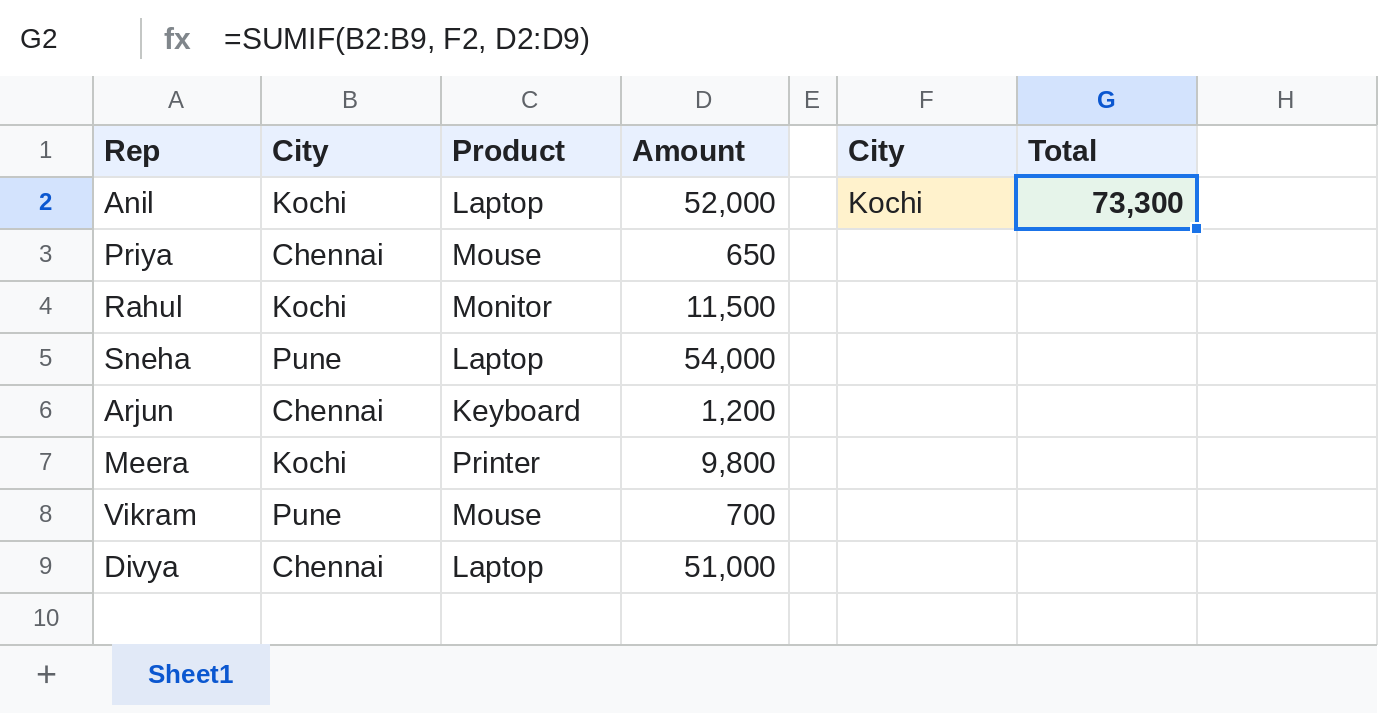Select the cell containing Anil
Viewport: 1378px width, 714px height.
(177, 203)
